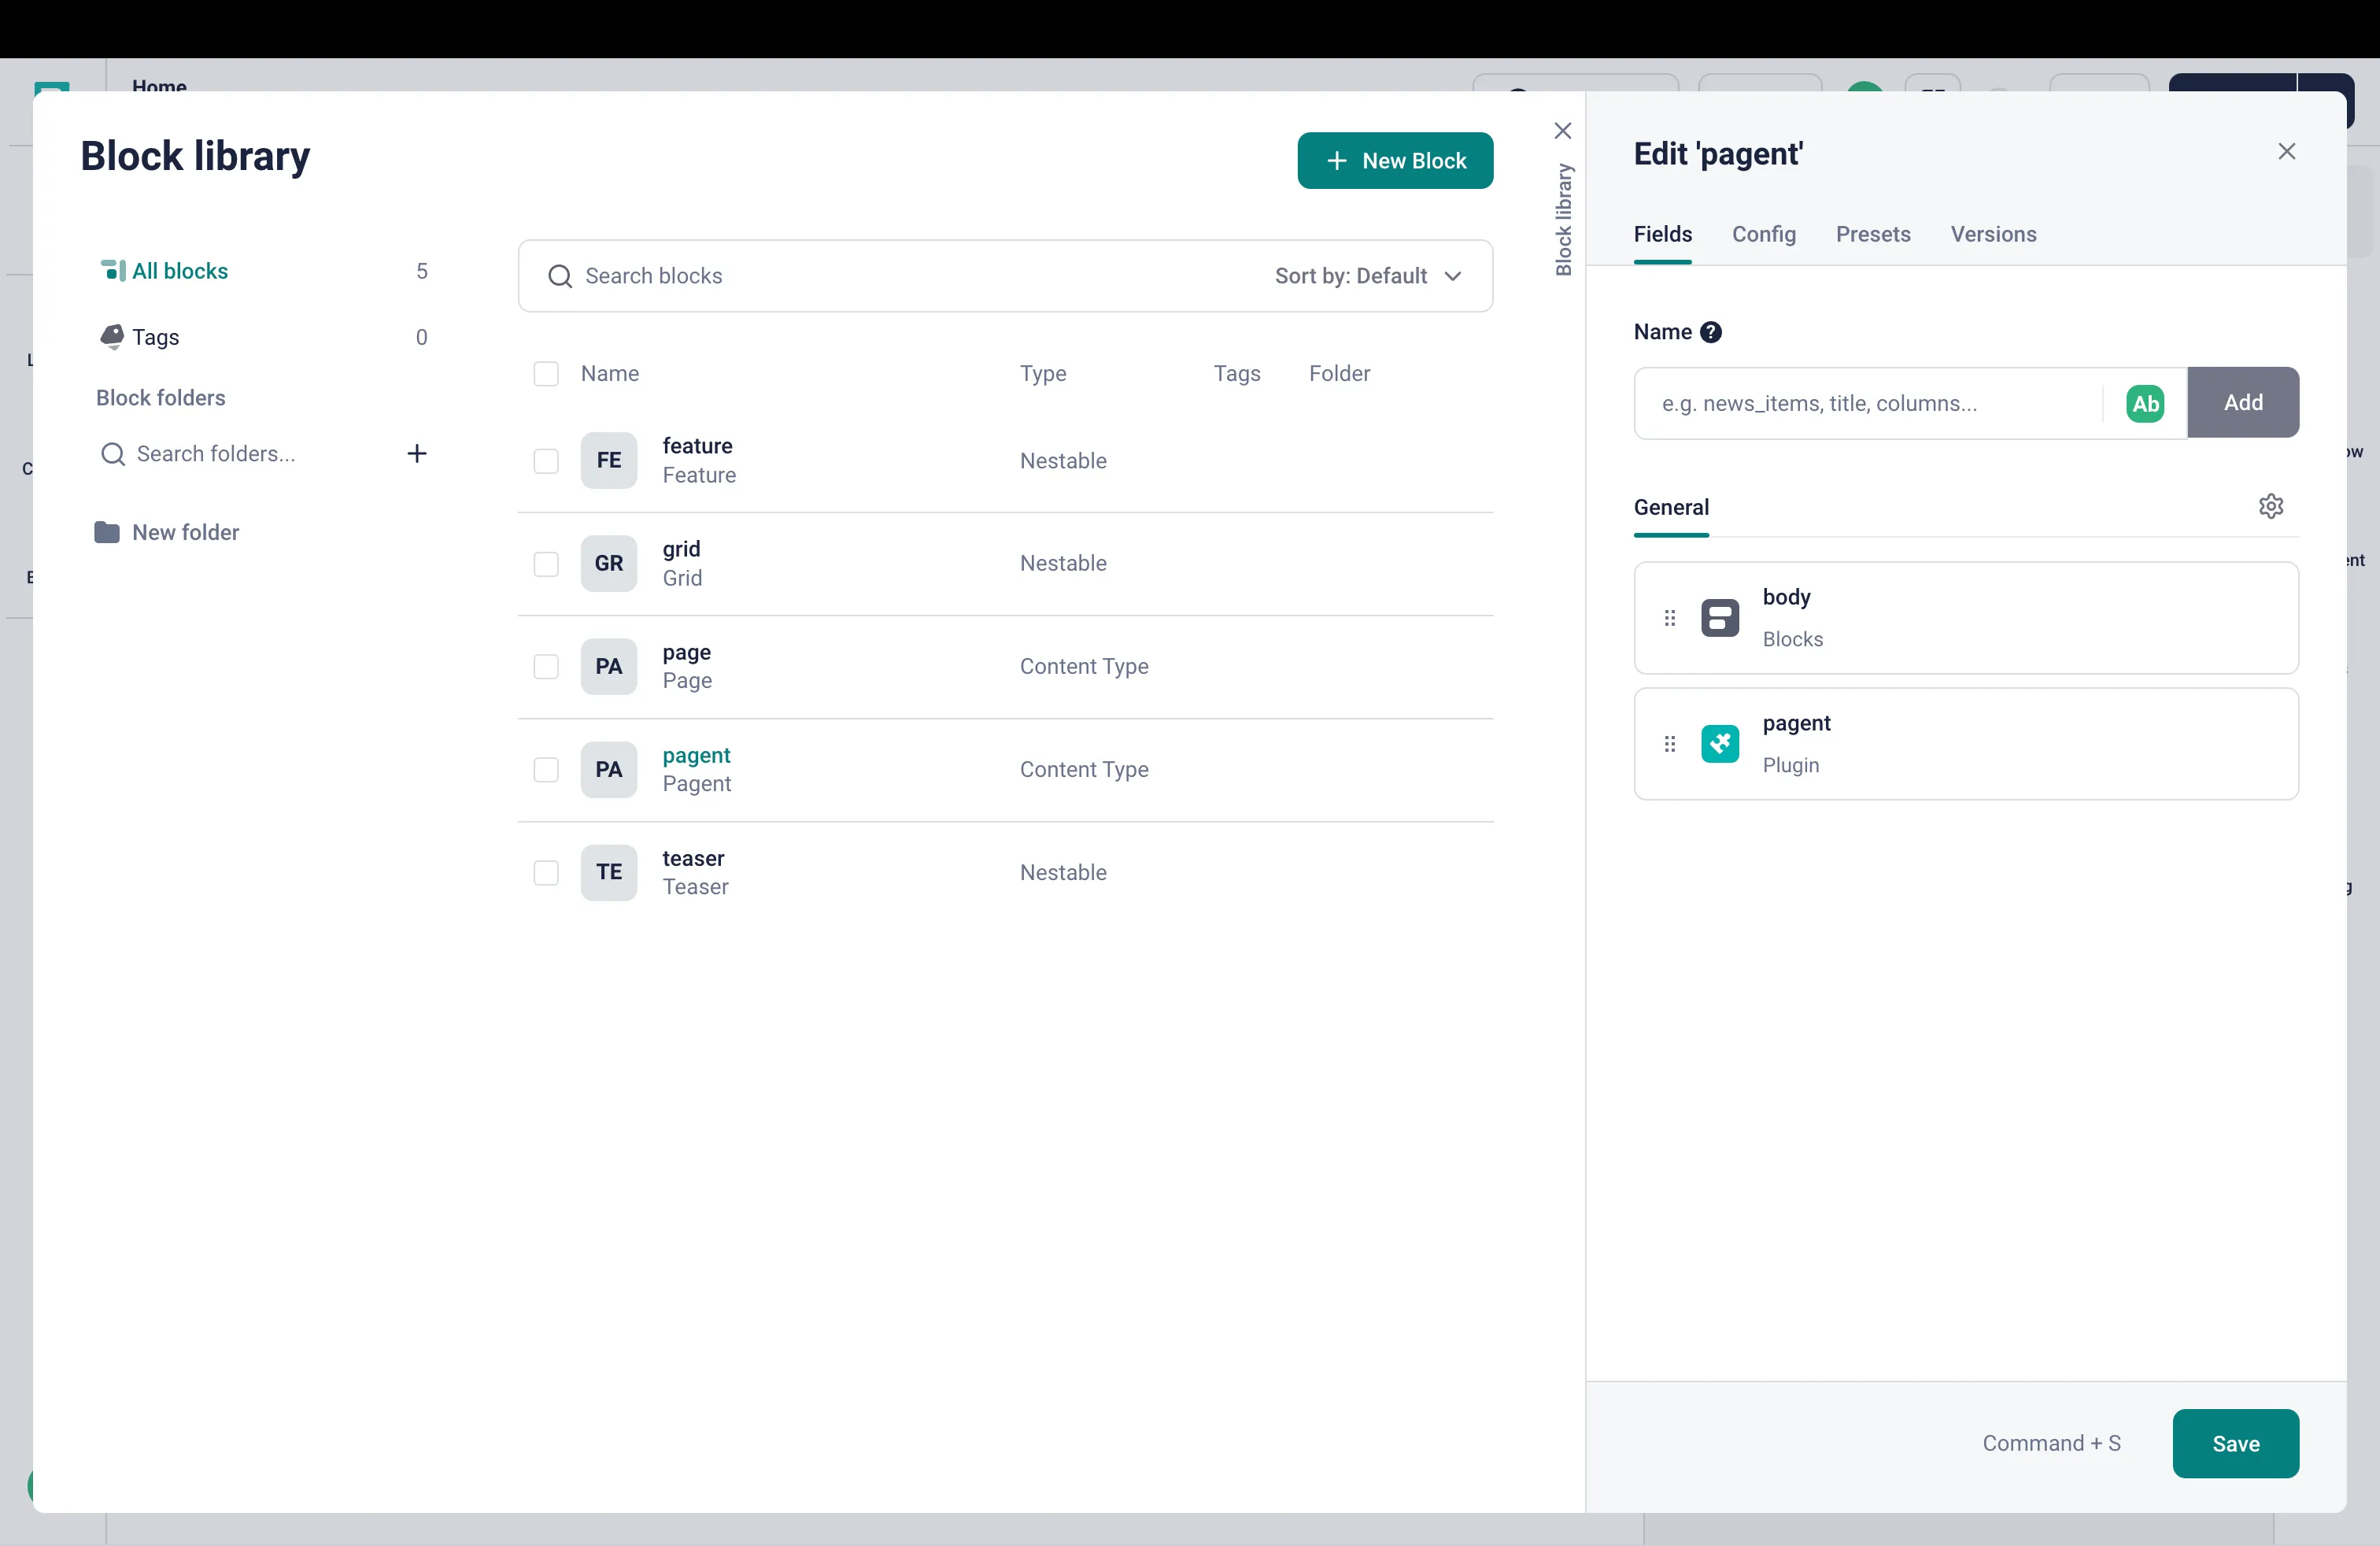Viewport: 2380px width, 1546px height.
Task: Check the teaser block checkbox
Action: (x=546, y=873)
